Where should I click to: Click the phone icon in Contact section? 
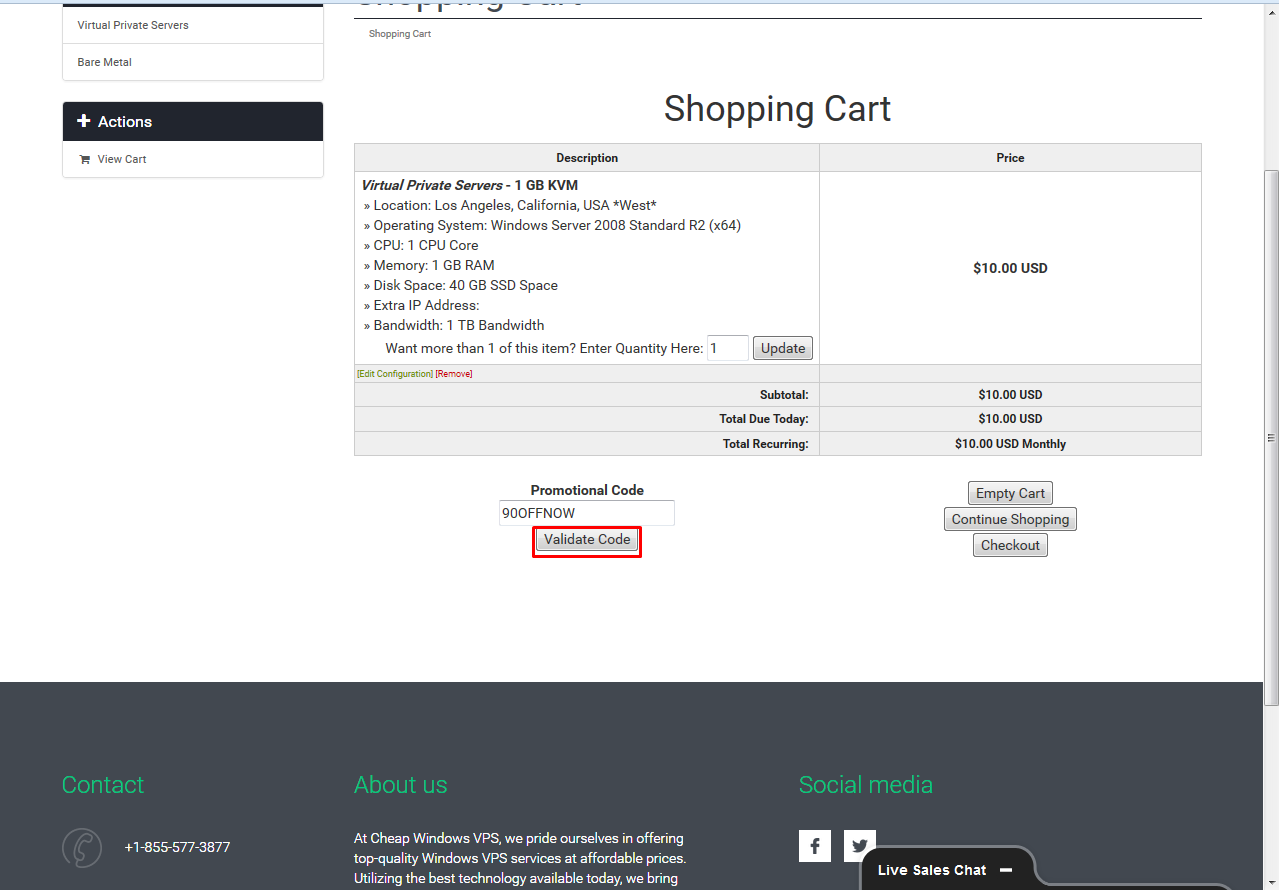82,847
